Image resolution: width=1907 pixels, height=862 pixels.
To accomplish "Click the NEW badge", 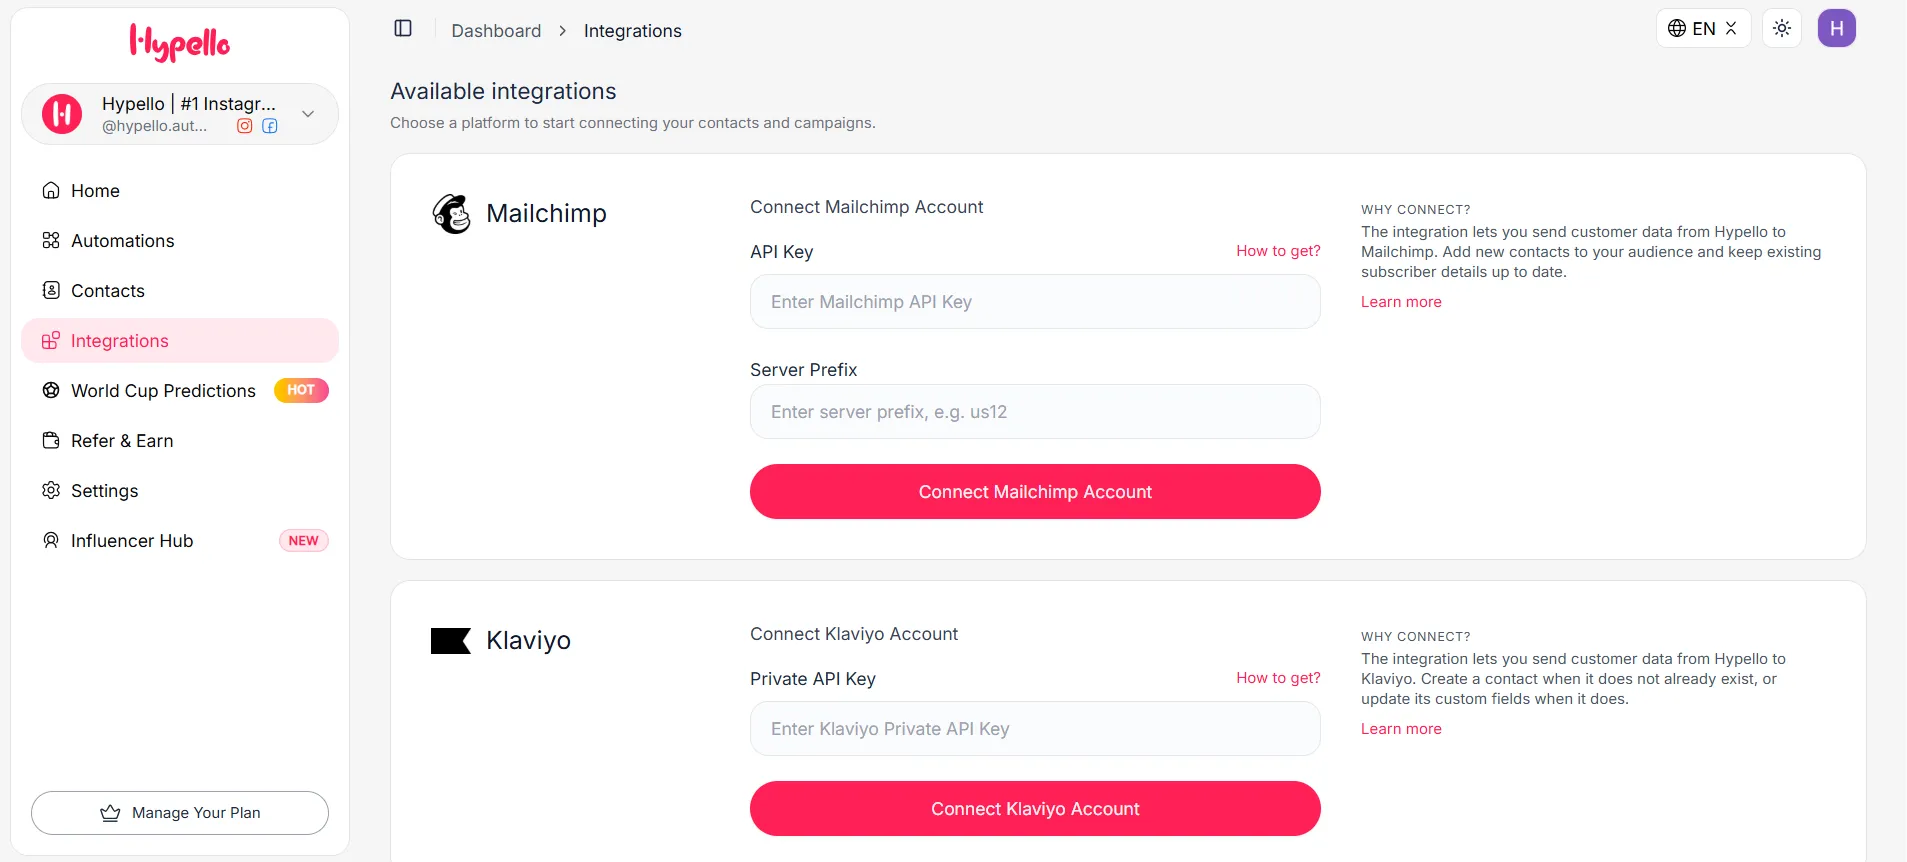I will pos(303,540).
